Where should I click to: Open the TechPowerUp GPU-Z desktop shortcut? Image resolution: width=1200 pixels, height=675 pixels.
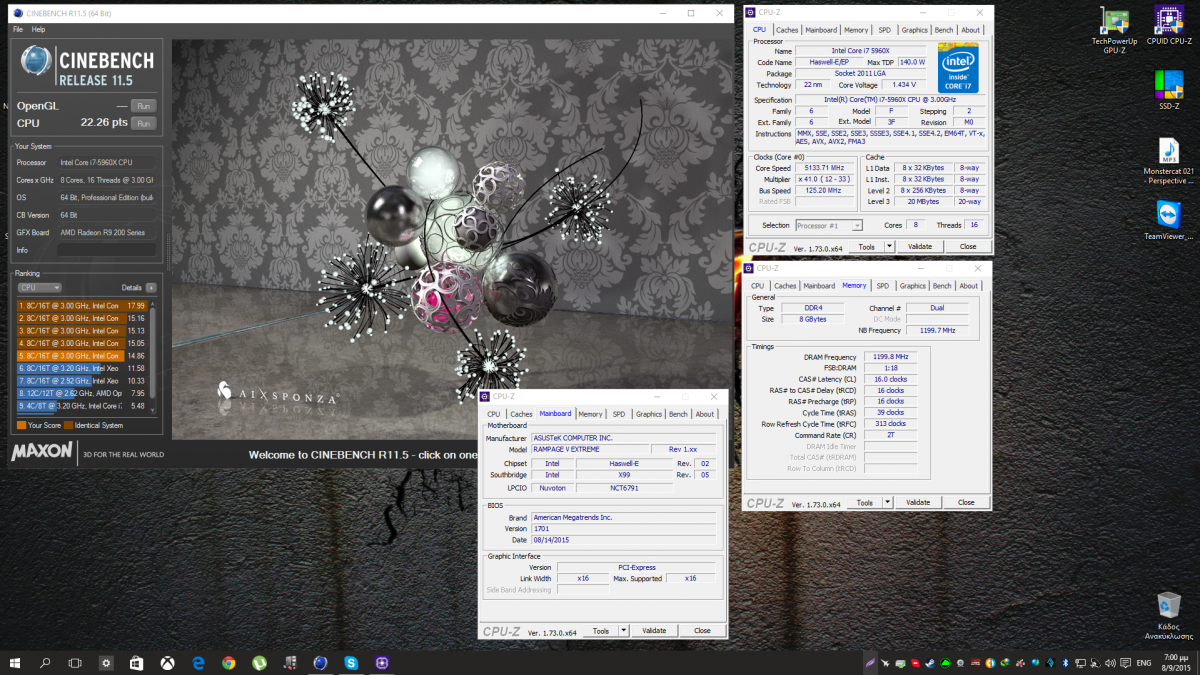1114,28
